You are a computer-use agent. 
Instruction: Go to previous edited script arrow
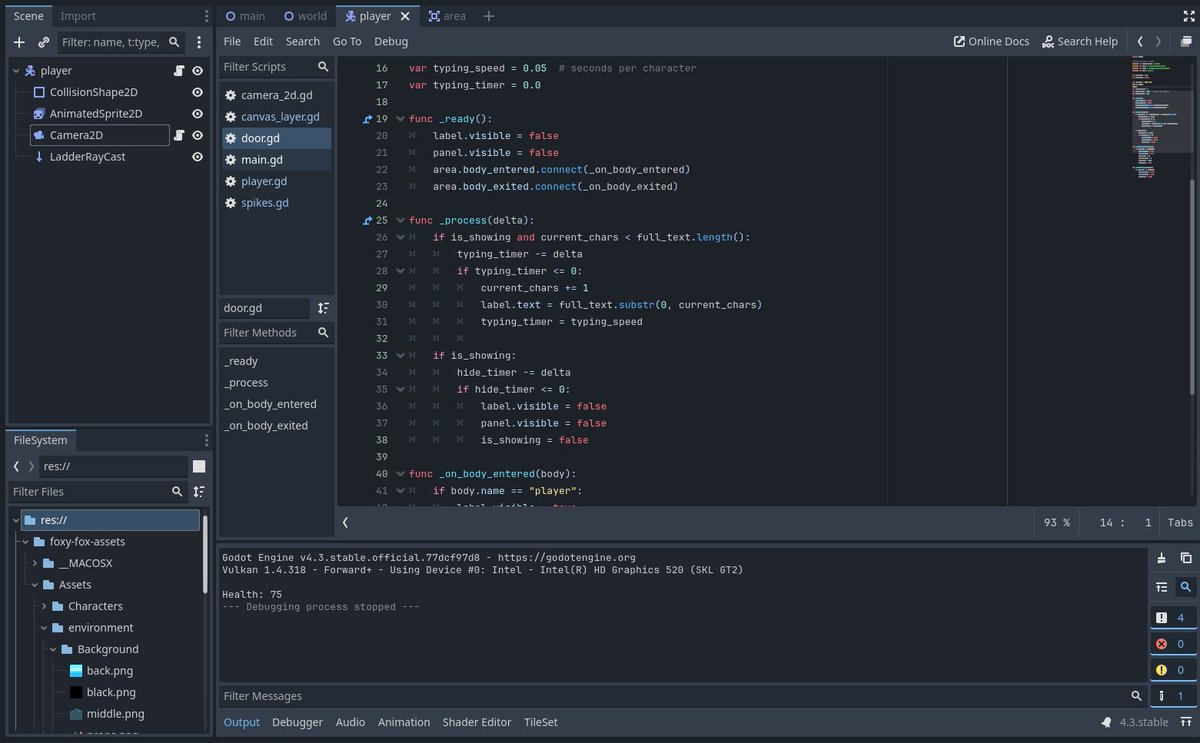tap(1140, 42)
